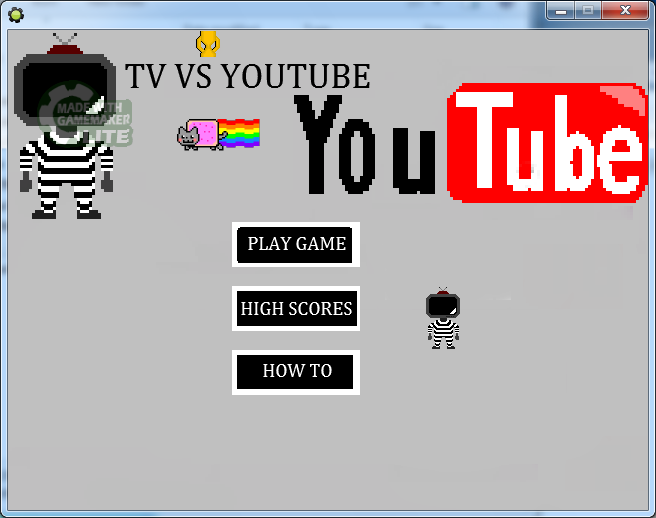Select the small TV-head character

[442, 318]
